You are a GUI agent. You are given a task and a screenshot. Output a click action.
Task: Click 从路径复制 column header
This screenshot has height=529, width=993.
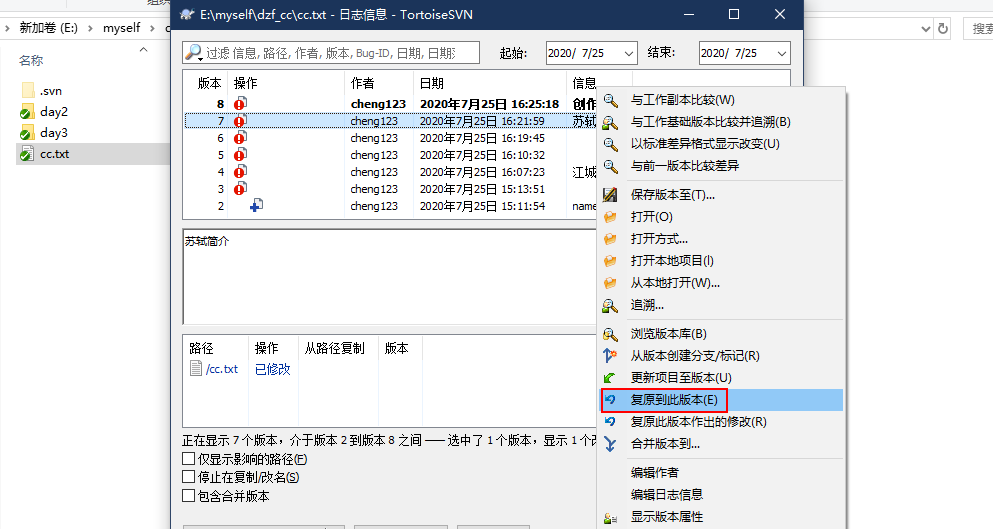[x=334, y=348]
